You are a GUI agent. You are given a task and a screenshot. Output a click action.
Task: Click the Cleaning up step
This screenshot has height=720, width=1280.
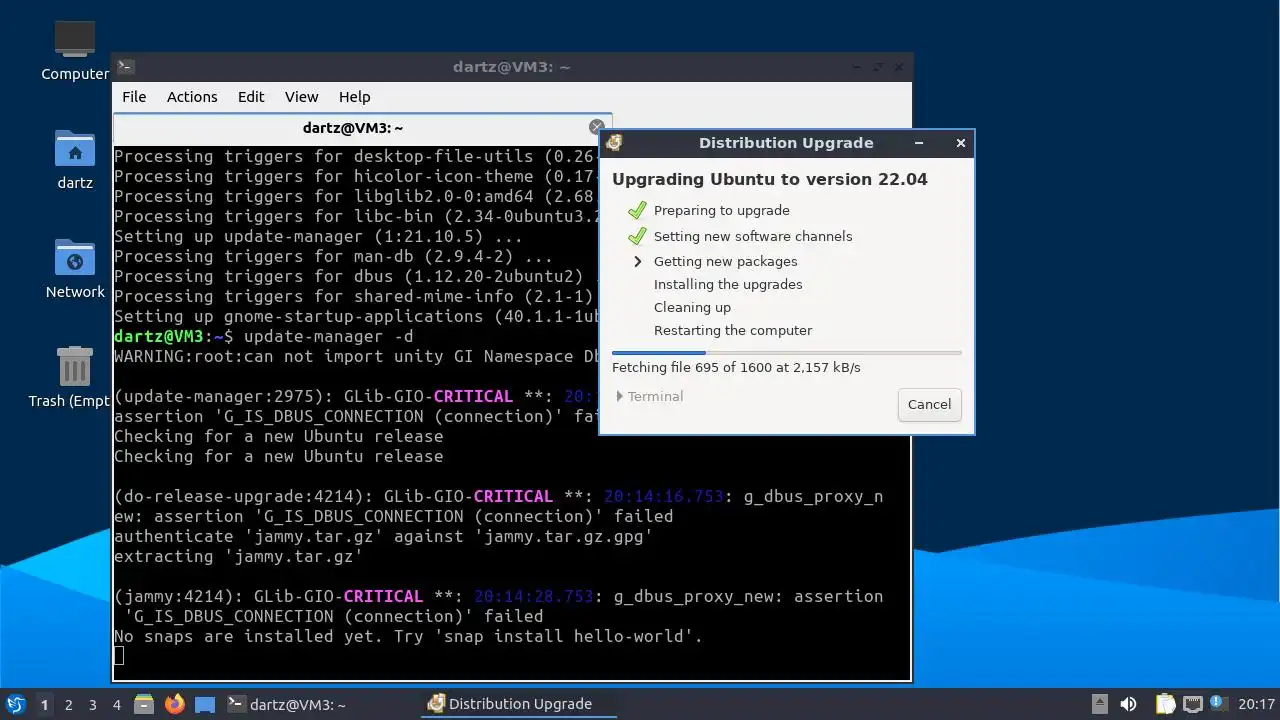692,307
